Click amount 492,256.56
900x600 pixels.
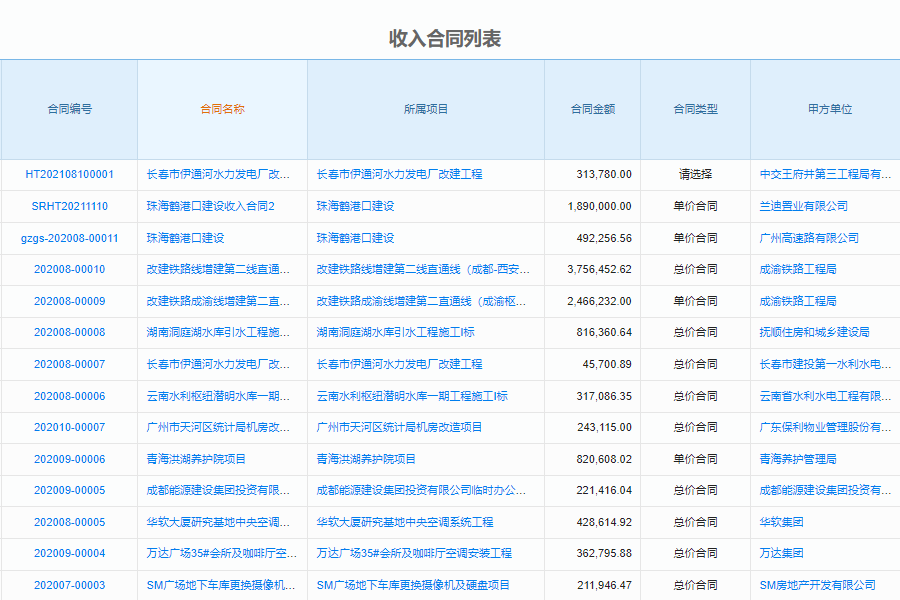(604, 238)
